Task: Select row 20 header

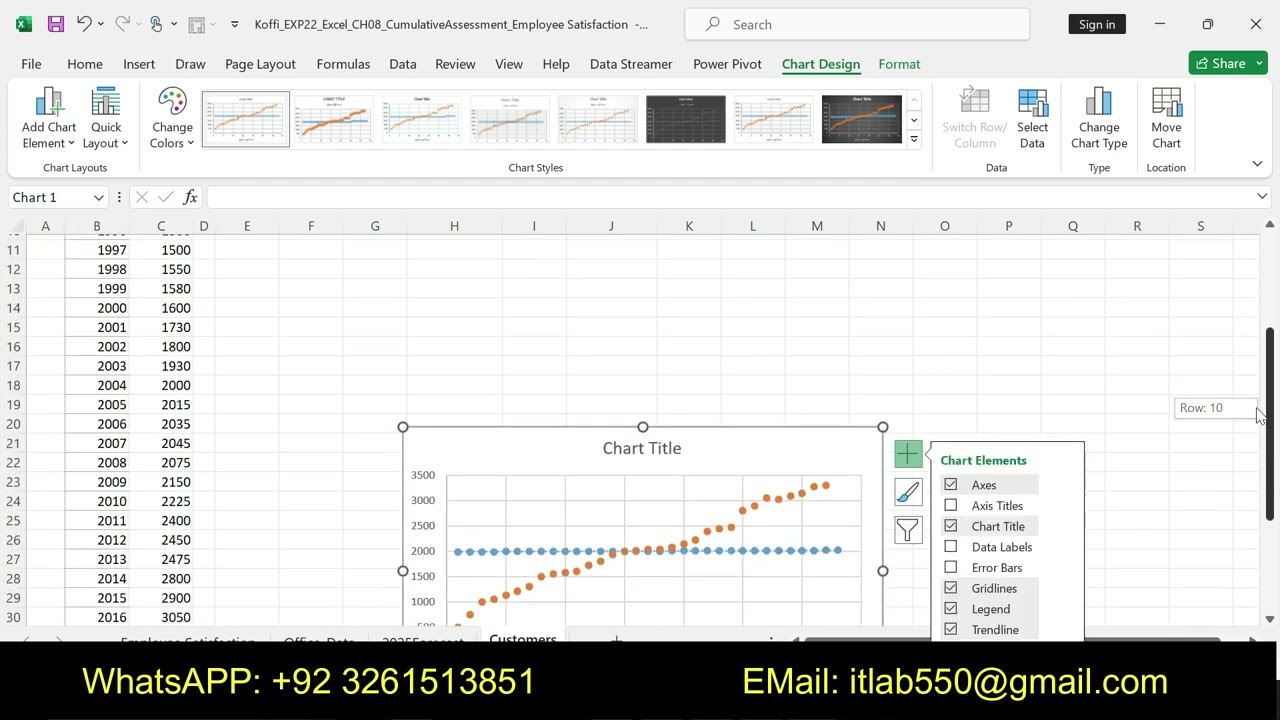Action: 14,424
